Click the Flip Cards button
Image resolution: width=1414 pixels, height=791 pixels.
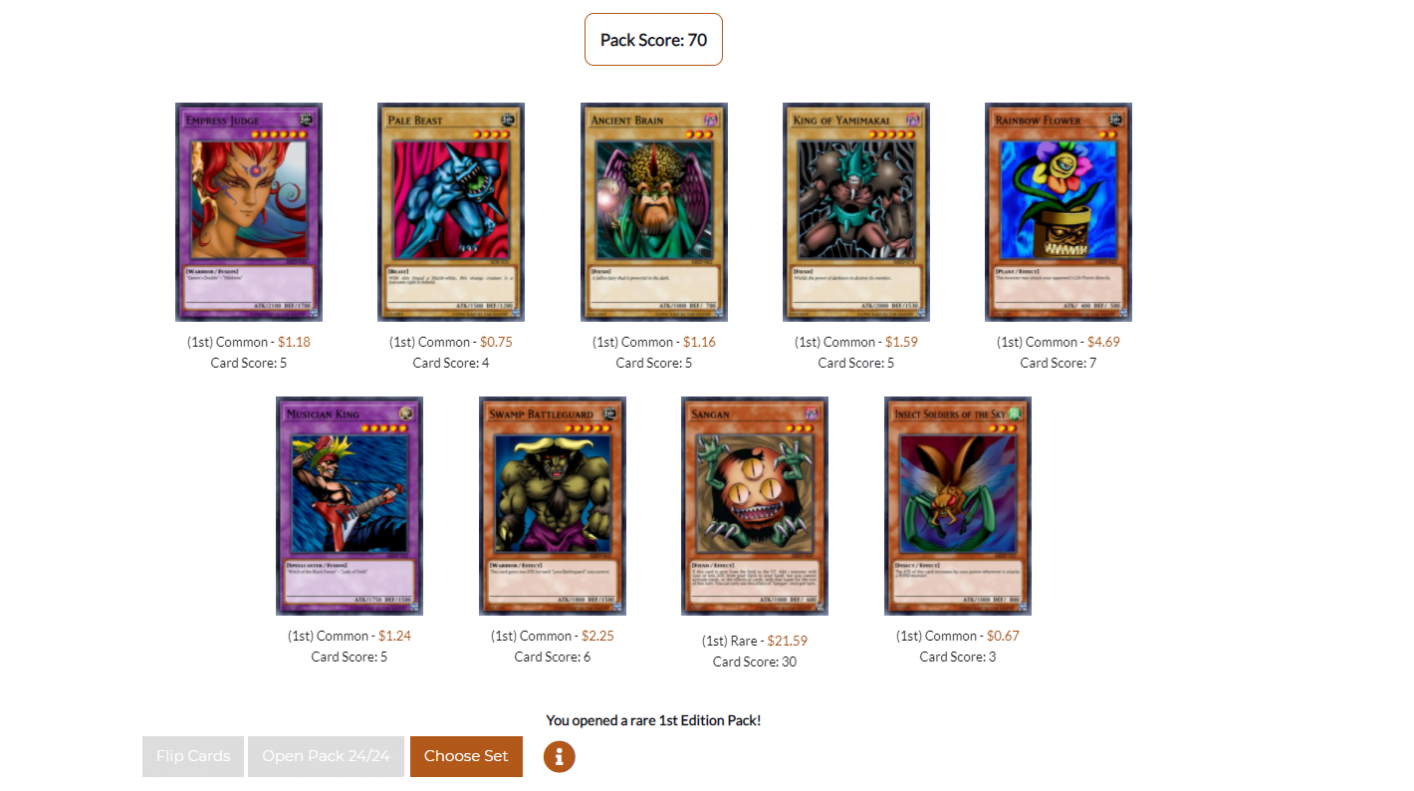[x=193, y=756]
